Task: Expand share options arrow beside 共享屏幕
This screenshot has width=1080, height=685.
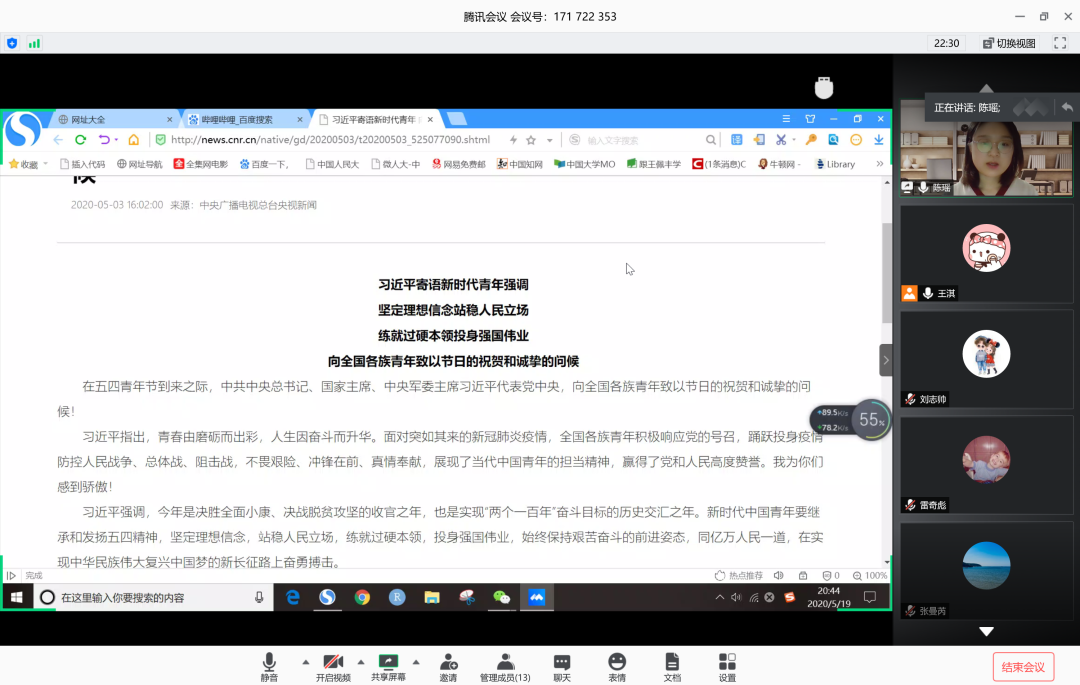Action: click(x=416, y=662)
